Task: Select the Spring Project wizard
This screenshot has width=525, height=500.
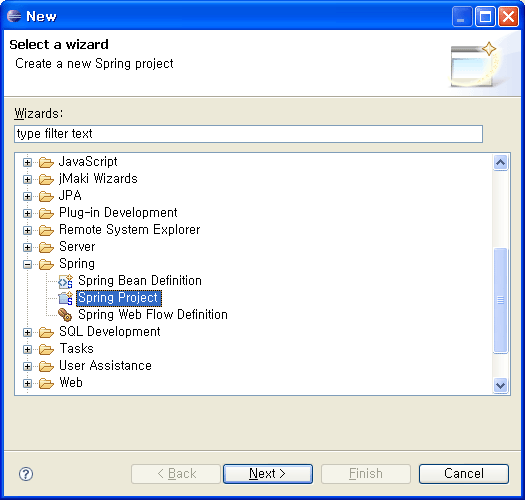Action: (119, 298)
